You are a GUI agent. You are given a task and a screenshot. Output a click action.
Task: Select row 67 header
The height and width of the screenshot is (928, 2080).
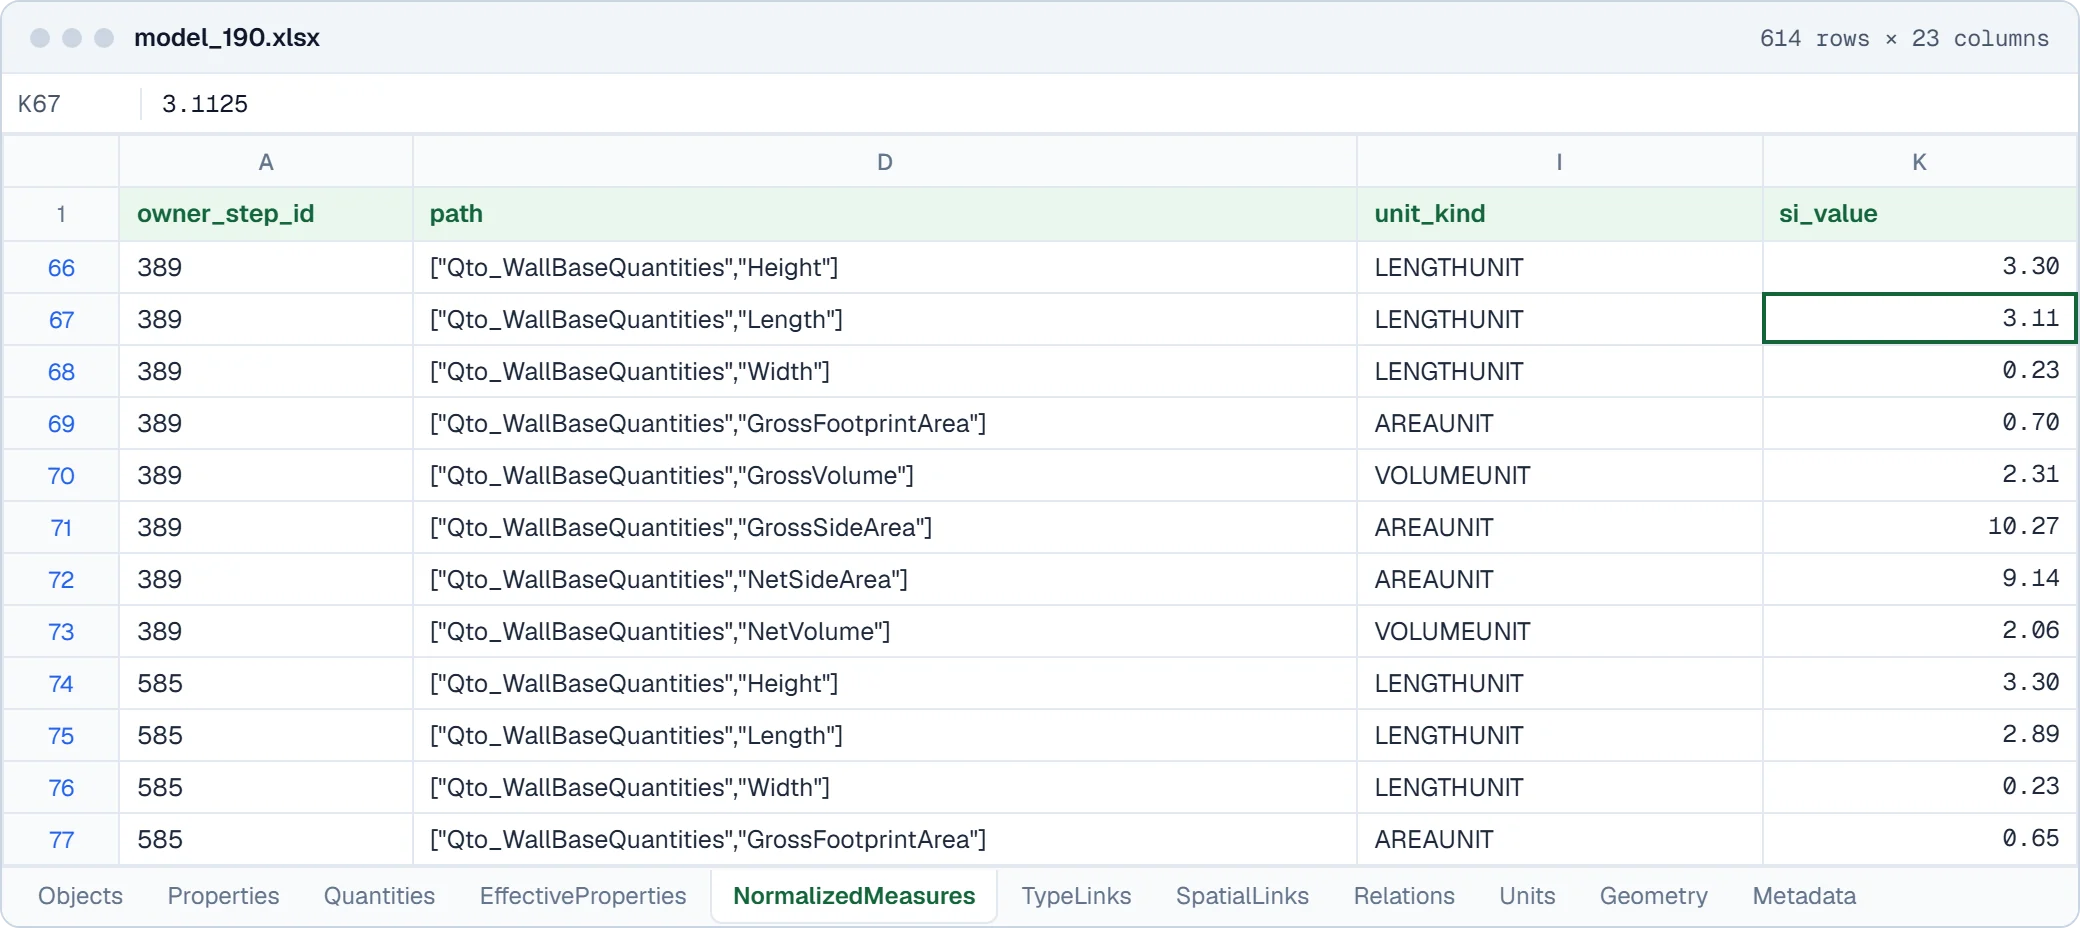point(61,320)
